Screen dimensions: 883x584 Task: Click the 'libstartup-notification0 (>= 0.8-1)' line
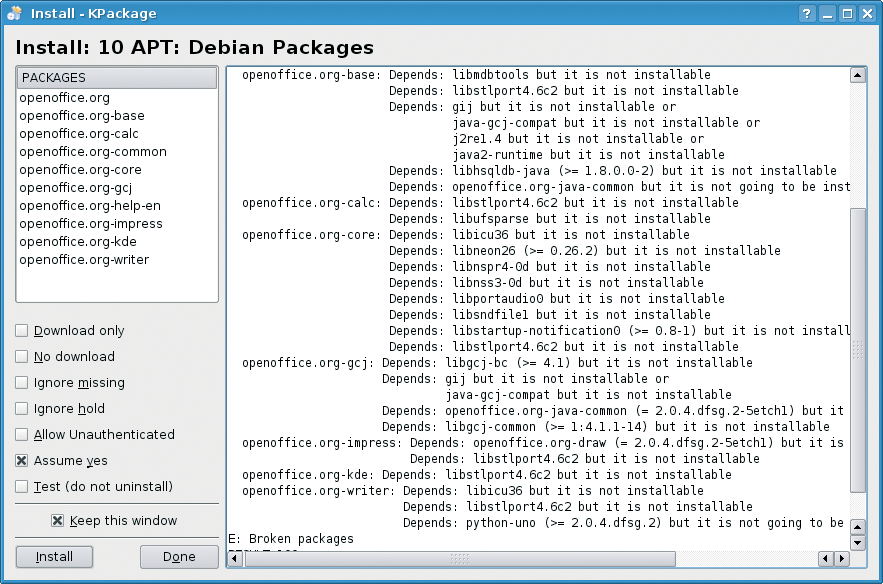[x=619, y=331]
